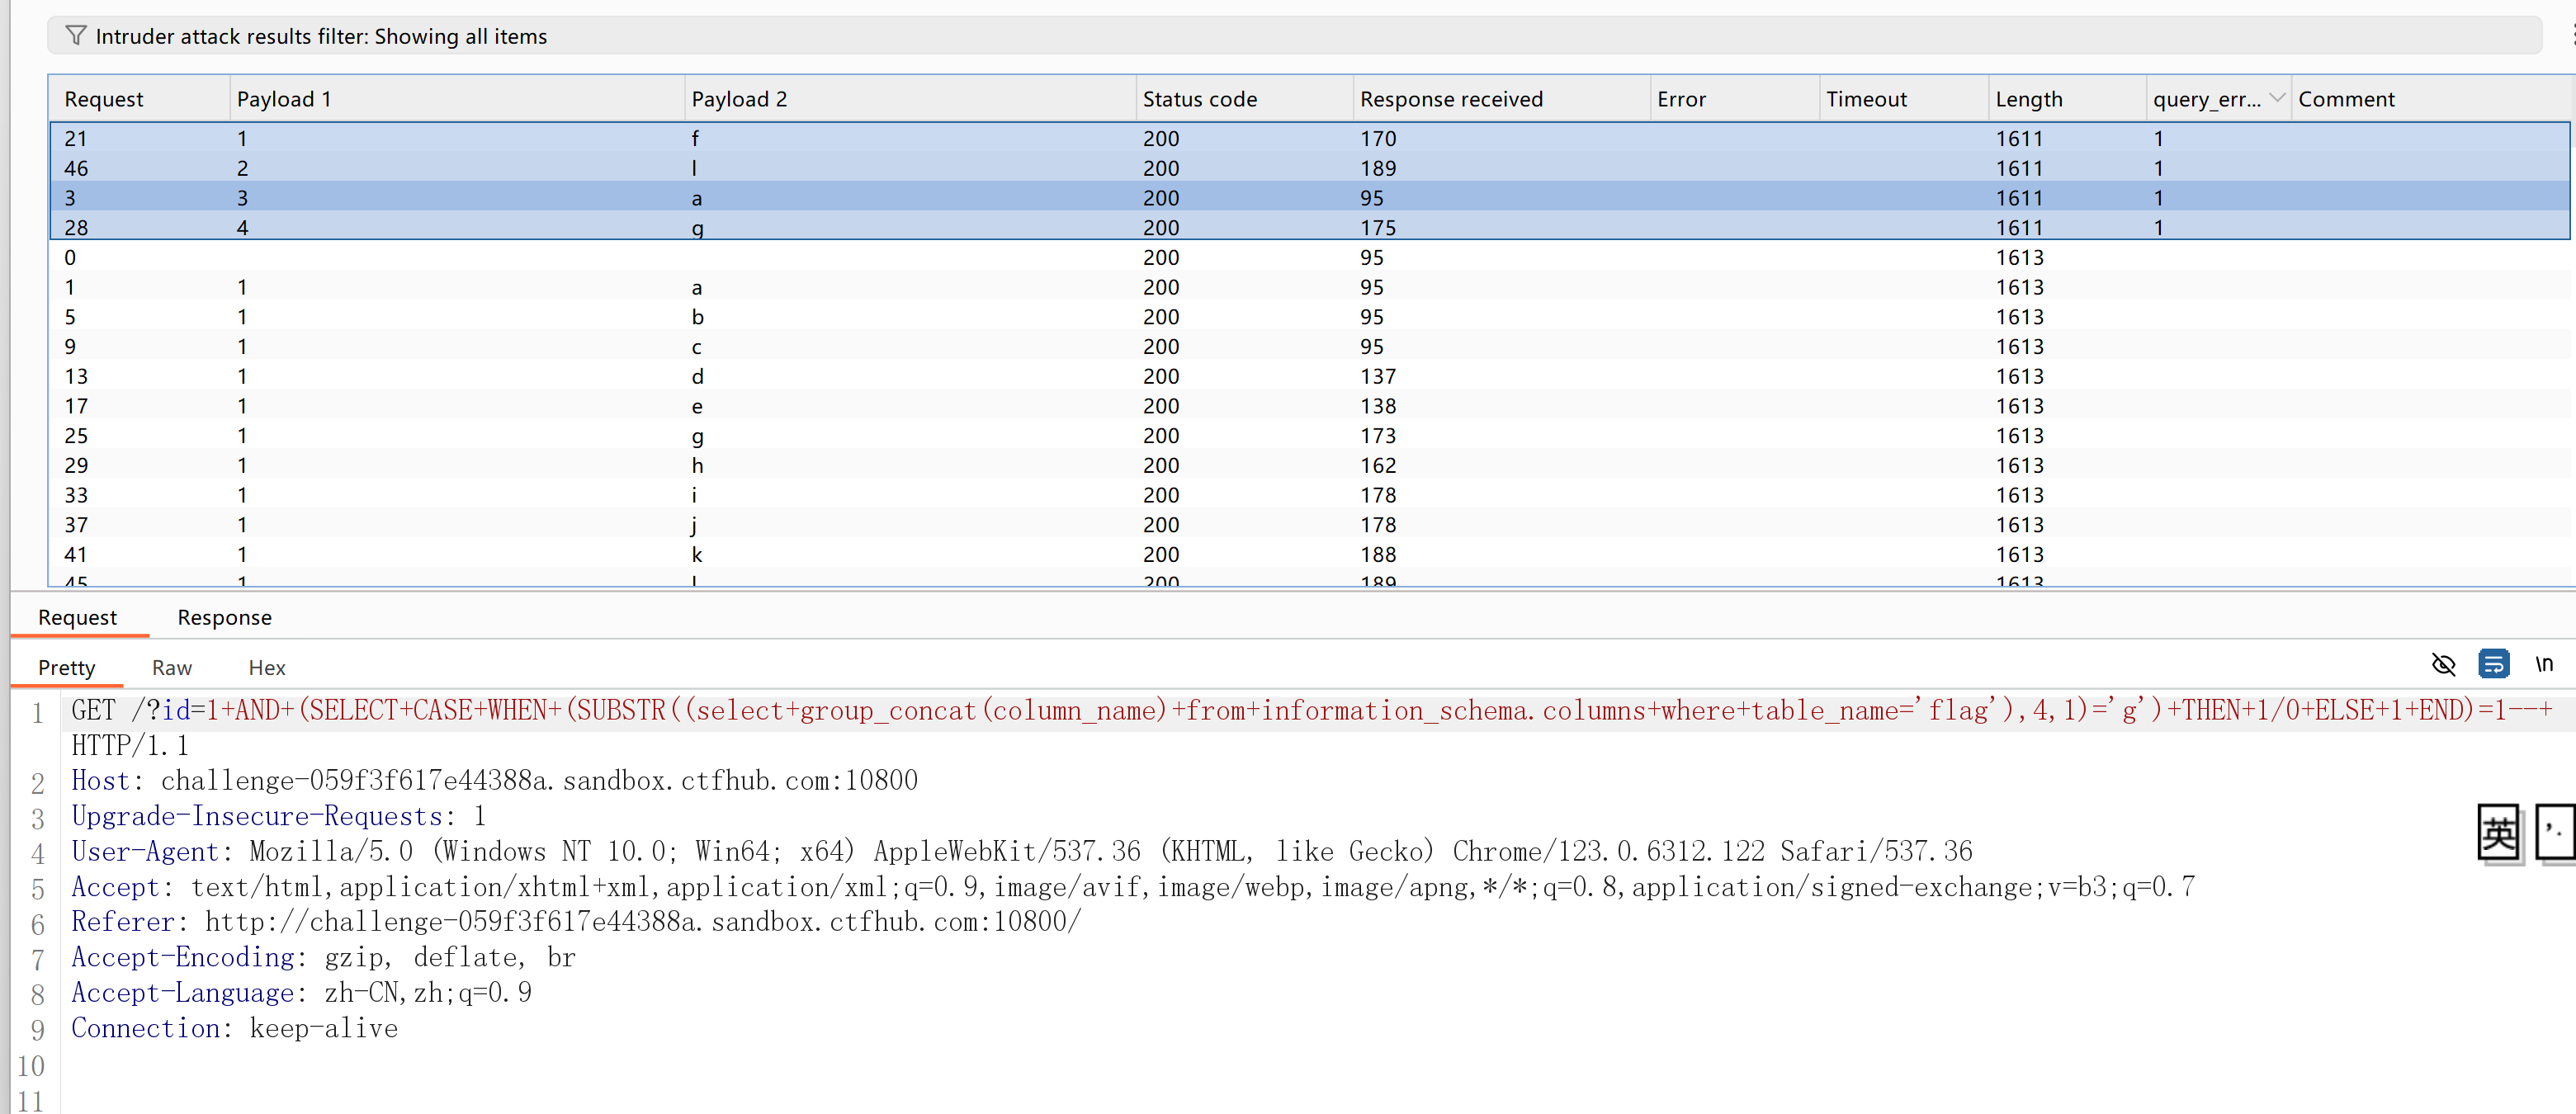Select request row 21 with payload f

coord(1309,138)
